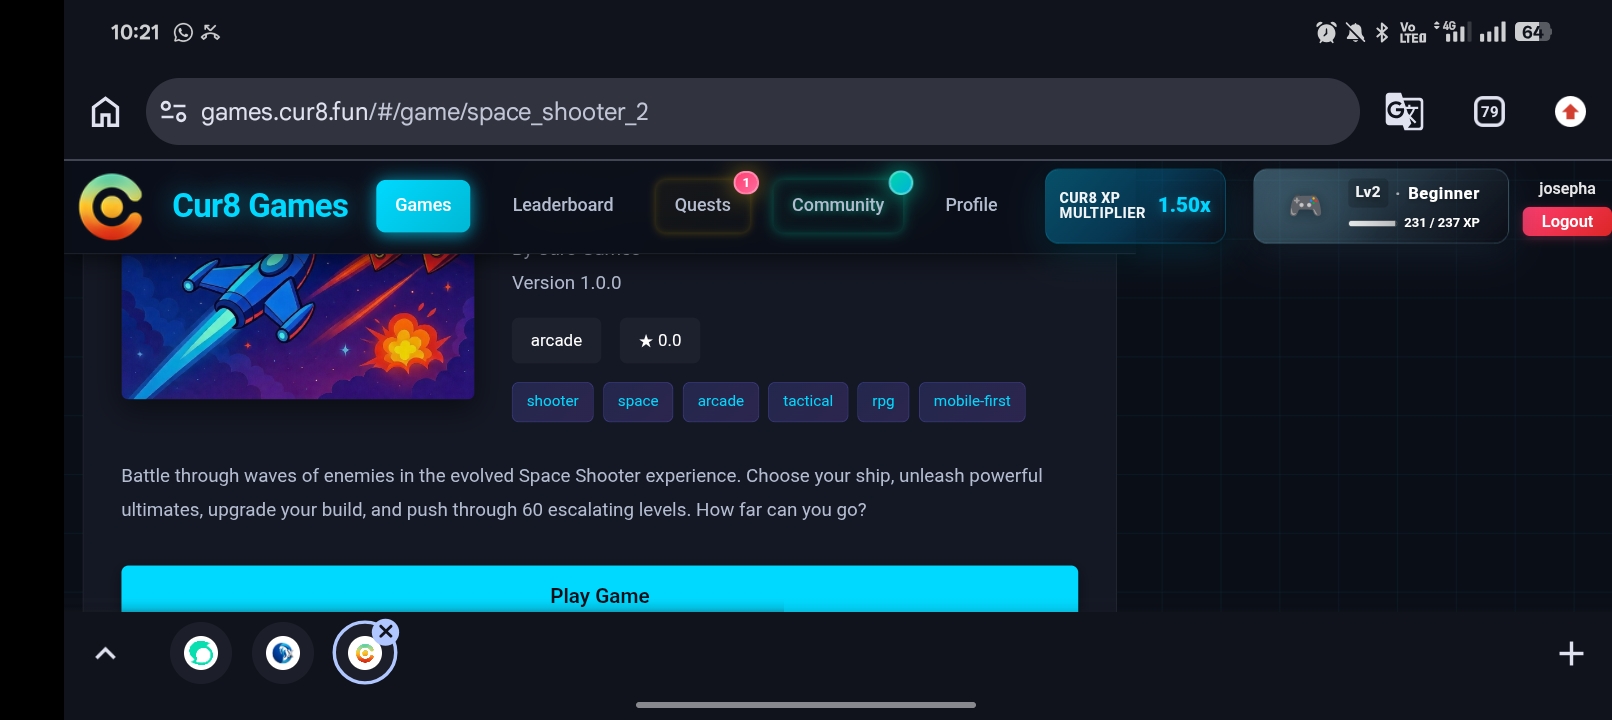This screenshot has height=720, width=1612.
Task: Tap the 10:21 clock
Action: pos(135,33)
